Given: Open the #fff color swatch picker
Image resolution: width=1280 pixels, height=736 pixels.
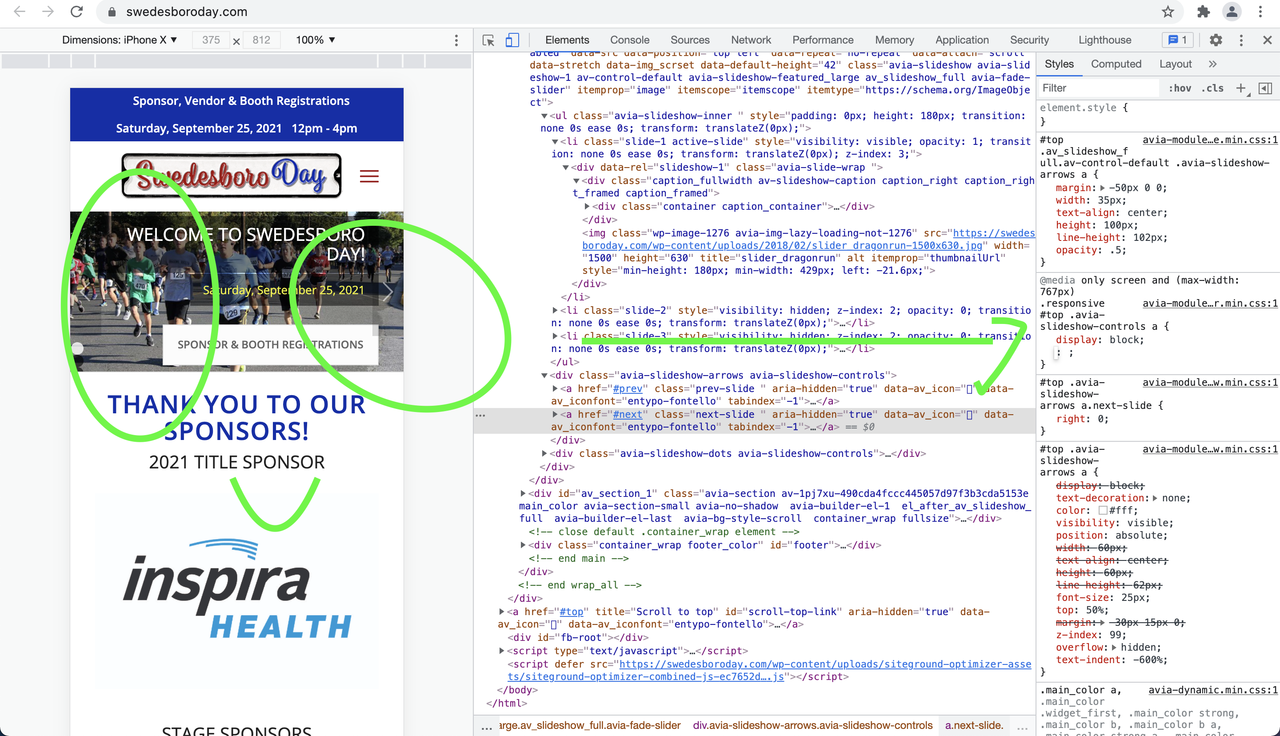Looking at the screenshot, I should [x=1102, y=511].
